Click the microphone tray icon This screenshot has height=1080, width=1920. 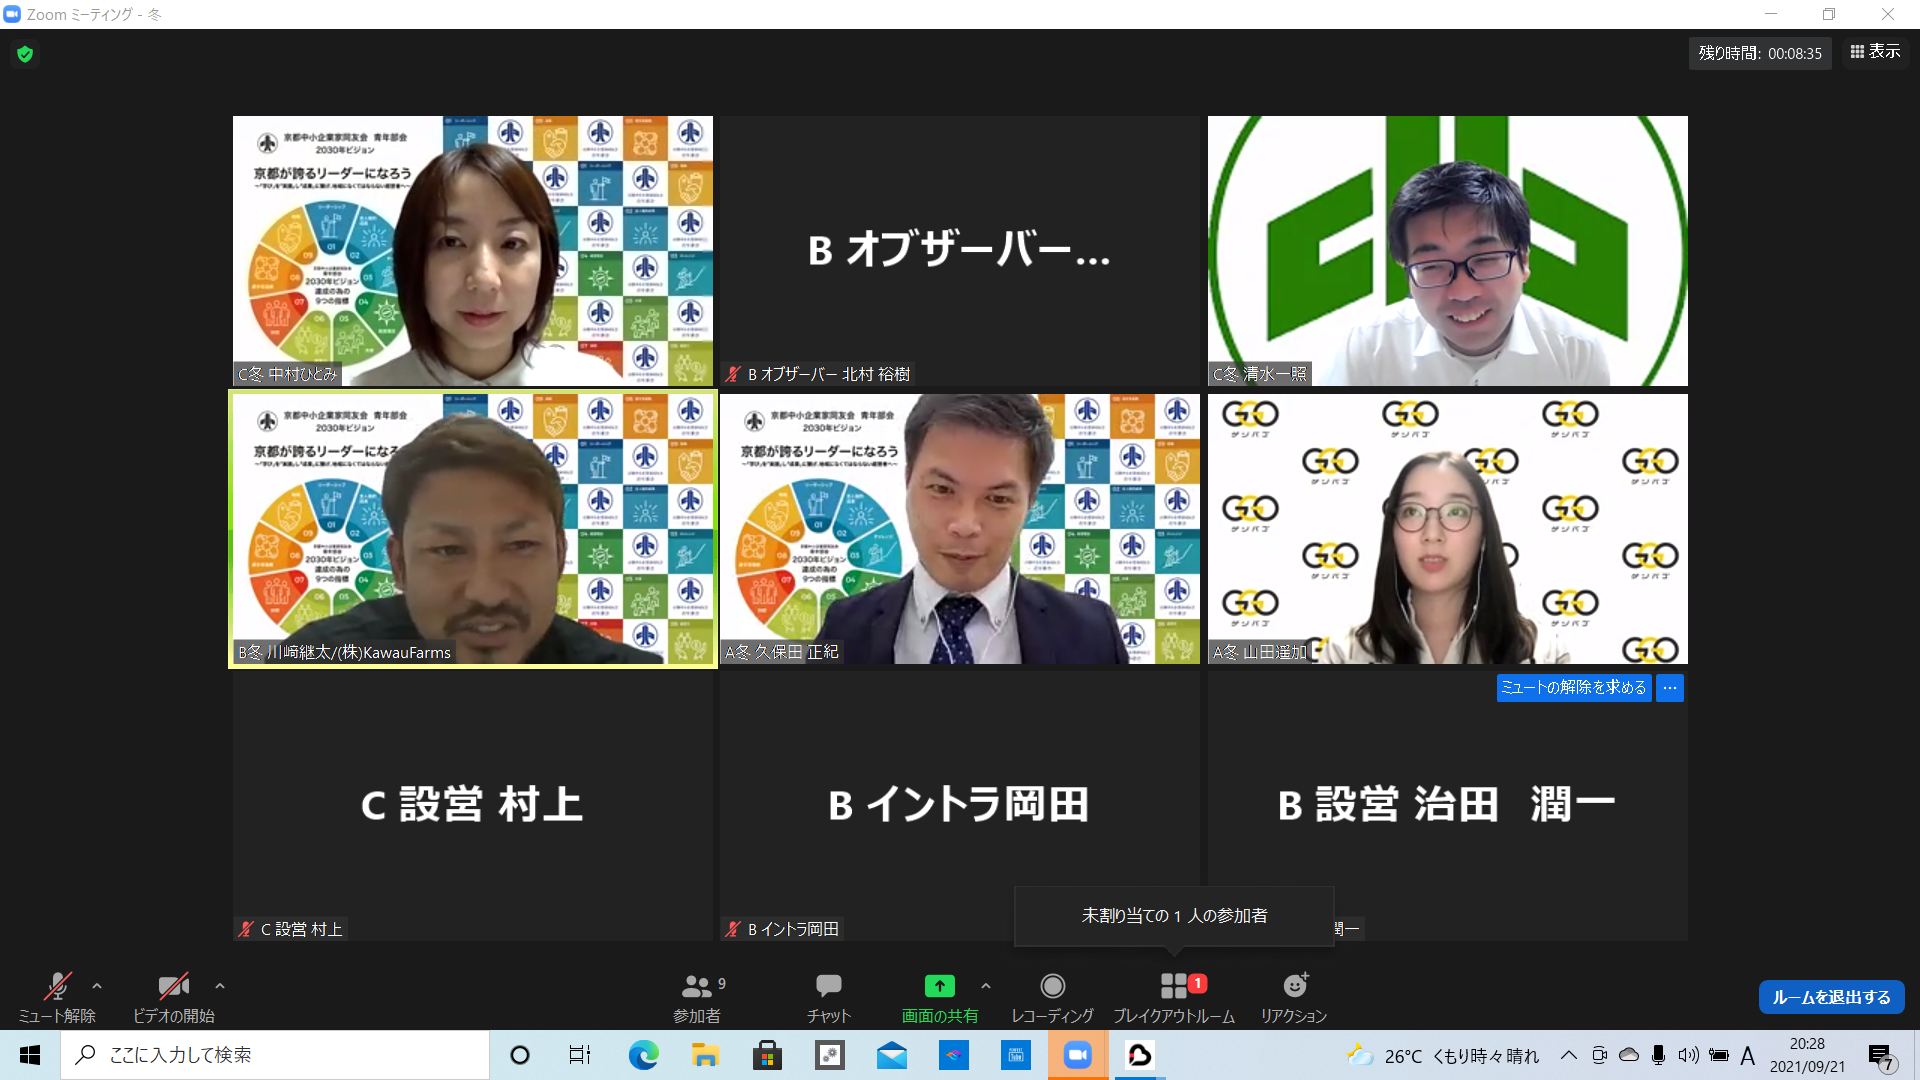coord(1659,1055)
